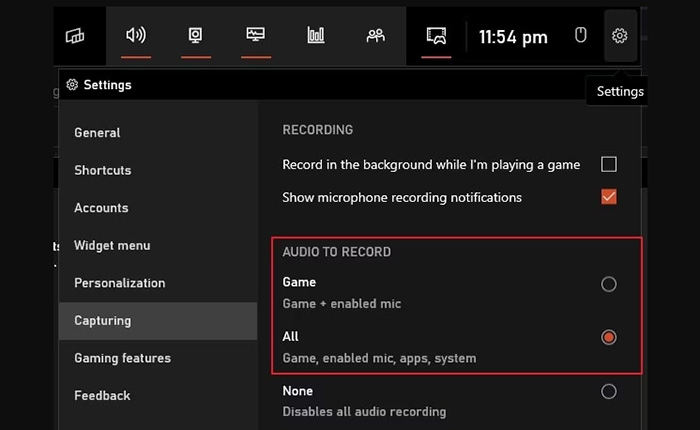Click the controller screen widget icon
The height and width of the screenshot is (430, 700).
tap(436, 36)
